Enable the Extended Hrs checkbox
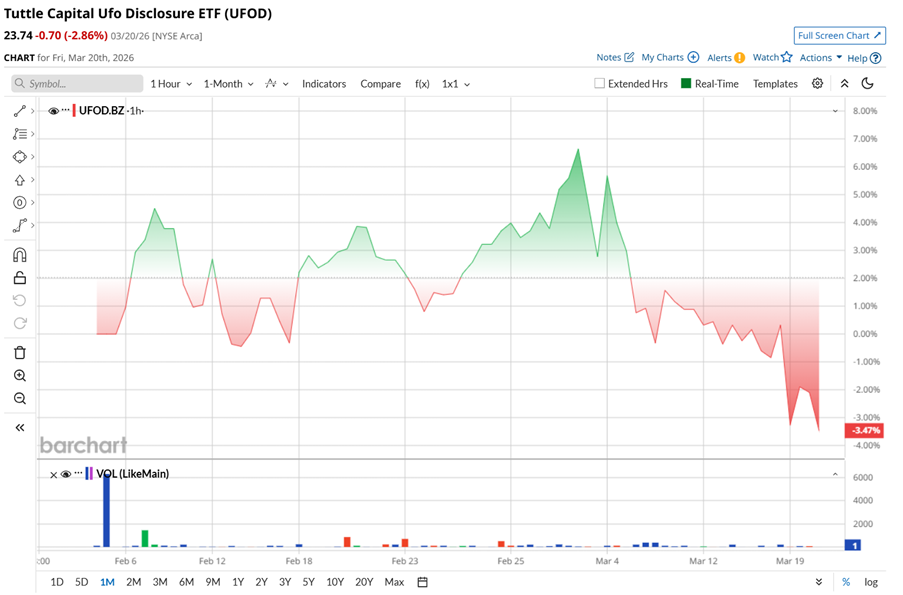This screenshot has height=595, width=903. coord(600,84)
